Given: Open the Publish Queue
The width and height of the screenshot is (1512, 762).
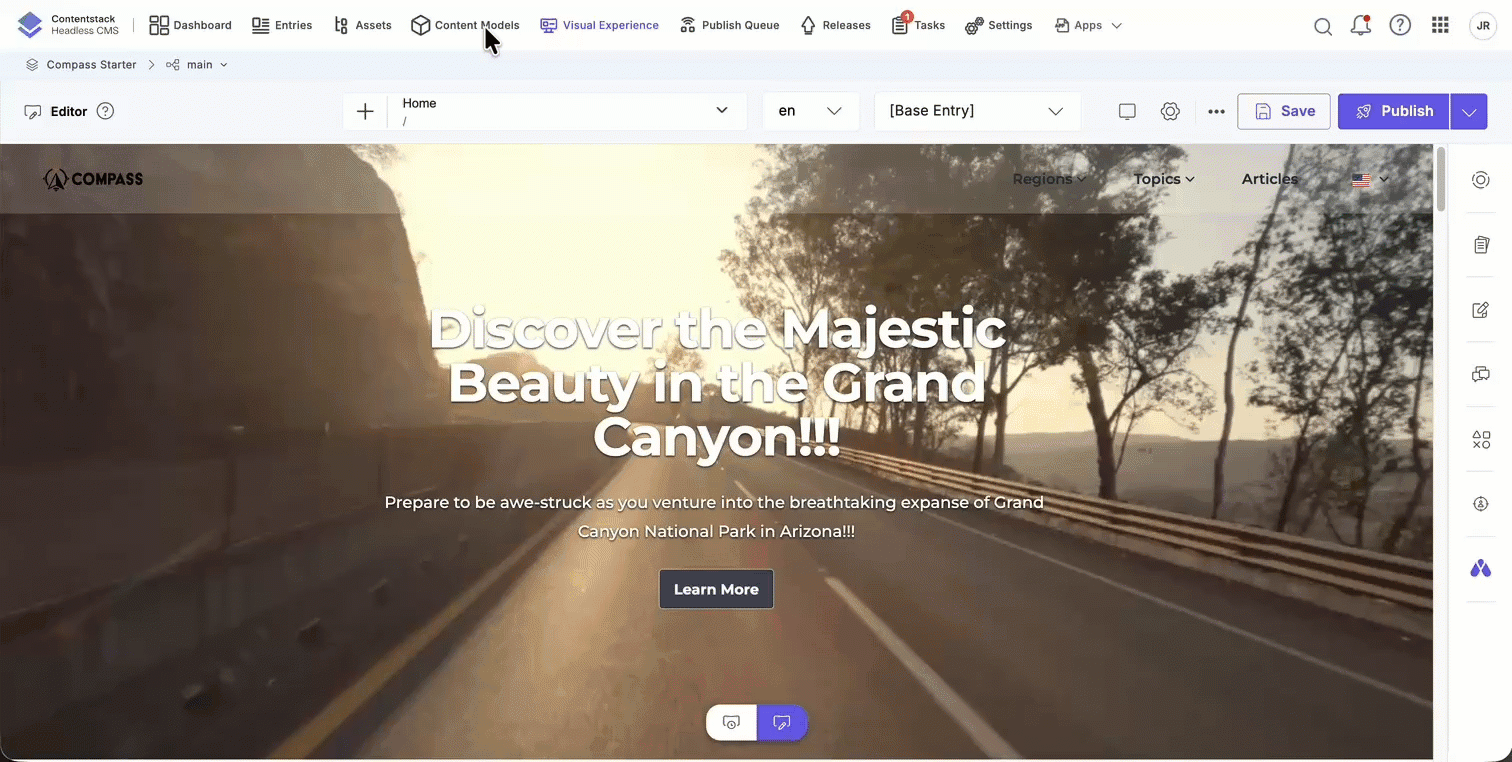Looking at the screenshot, I should [729, 26].
